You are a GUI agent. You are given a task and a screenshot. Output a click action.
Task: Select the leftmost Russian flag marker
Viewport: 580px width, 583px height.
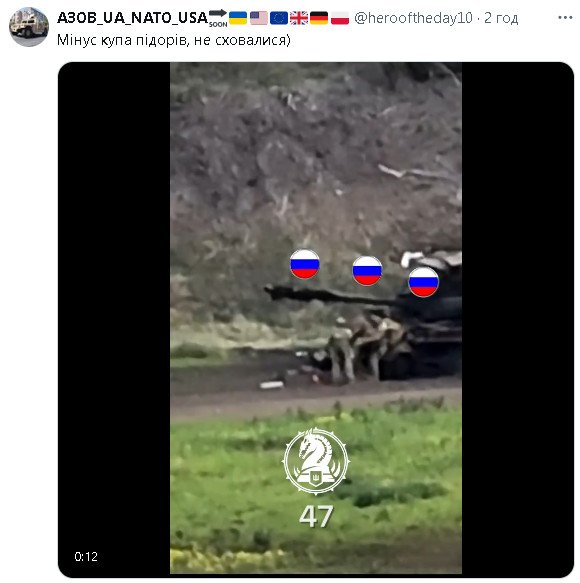(x=304, y=264)
